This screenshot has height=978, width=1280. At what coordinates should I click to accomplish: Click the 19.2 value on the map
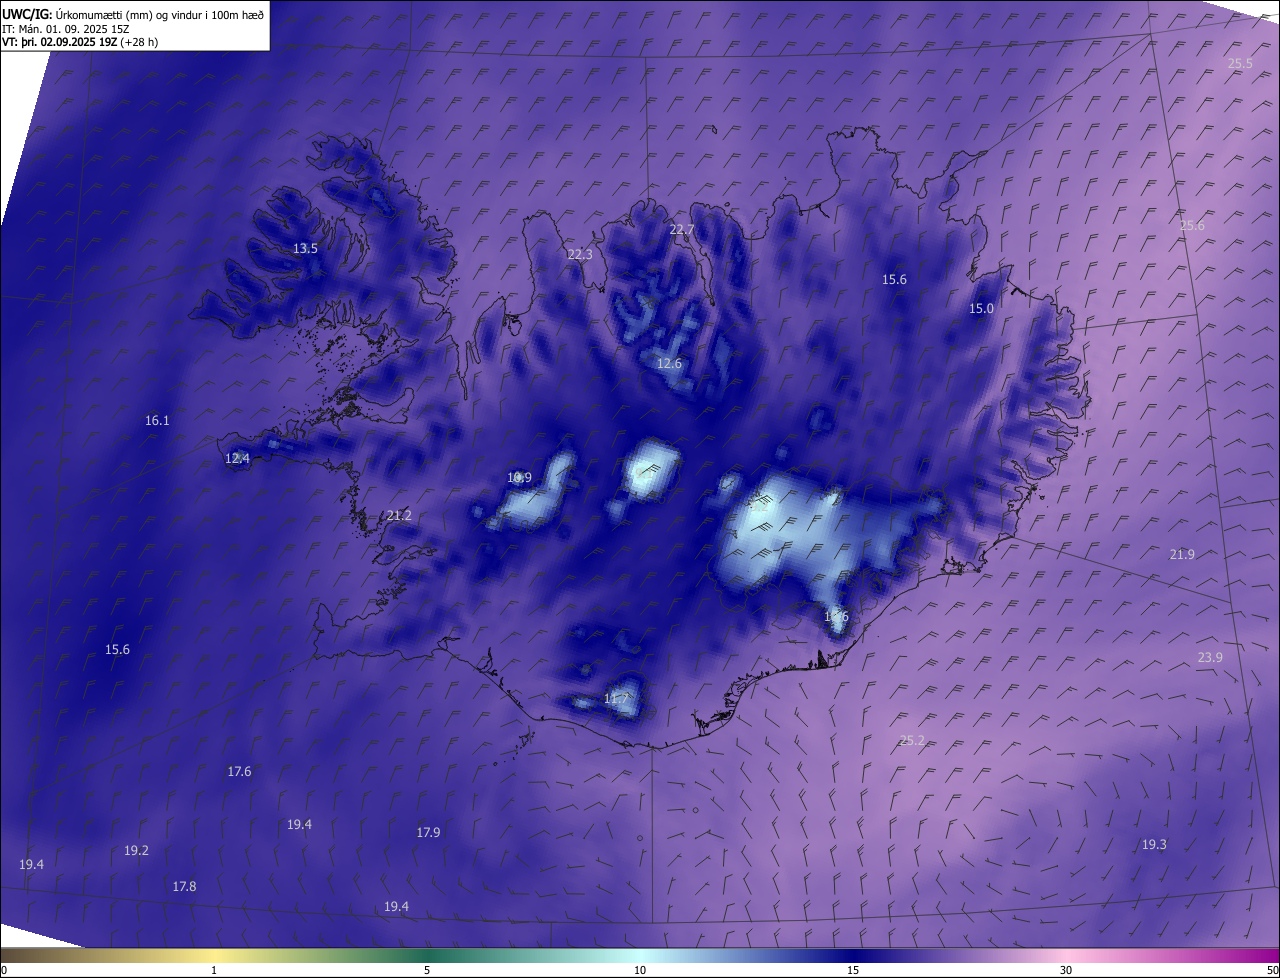(136, 850)
